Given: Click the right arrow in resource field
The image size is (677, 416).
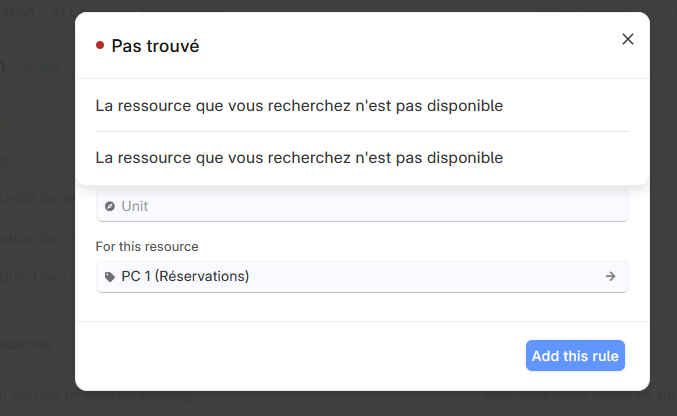Looking at the screenshot, I should point(610,276).
